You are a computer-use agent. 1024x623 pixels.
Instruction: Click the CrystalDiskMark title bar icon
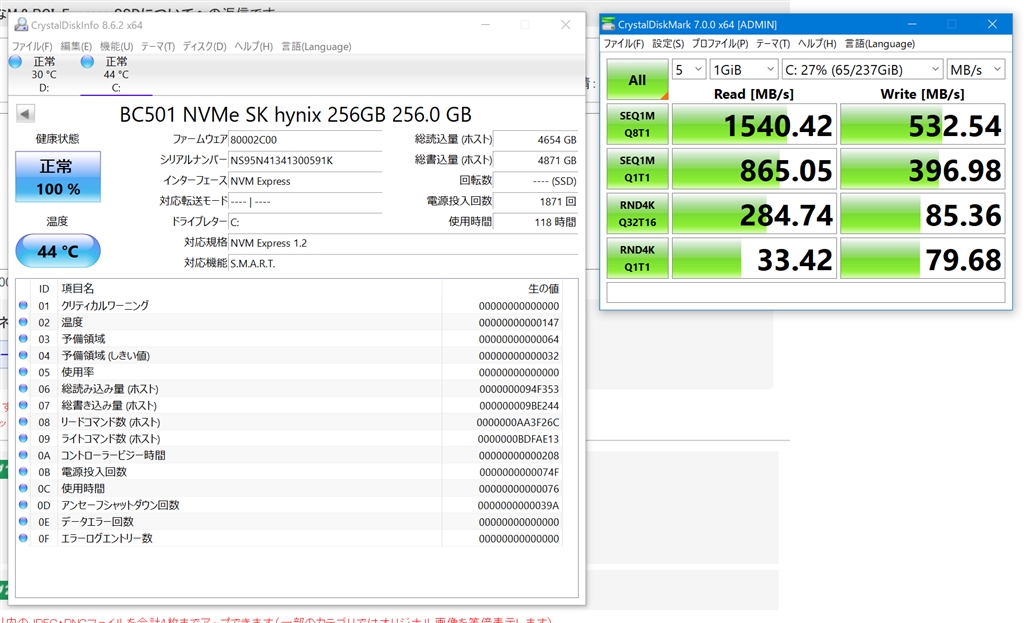(608, 24)
